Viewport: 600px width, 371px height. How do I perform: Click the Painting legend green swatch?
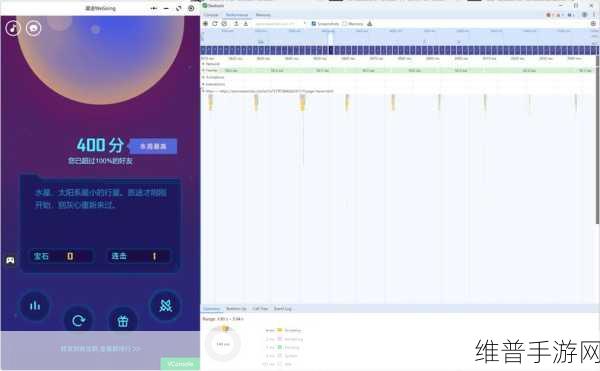(x=280, y=347)
